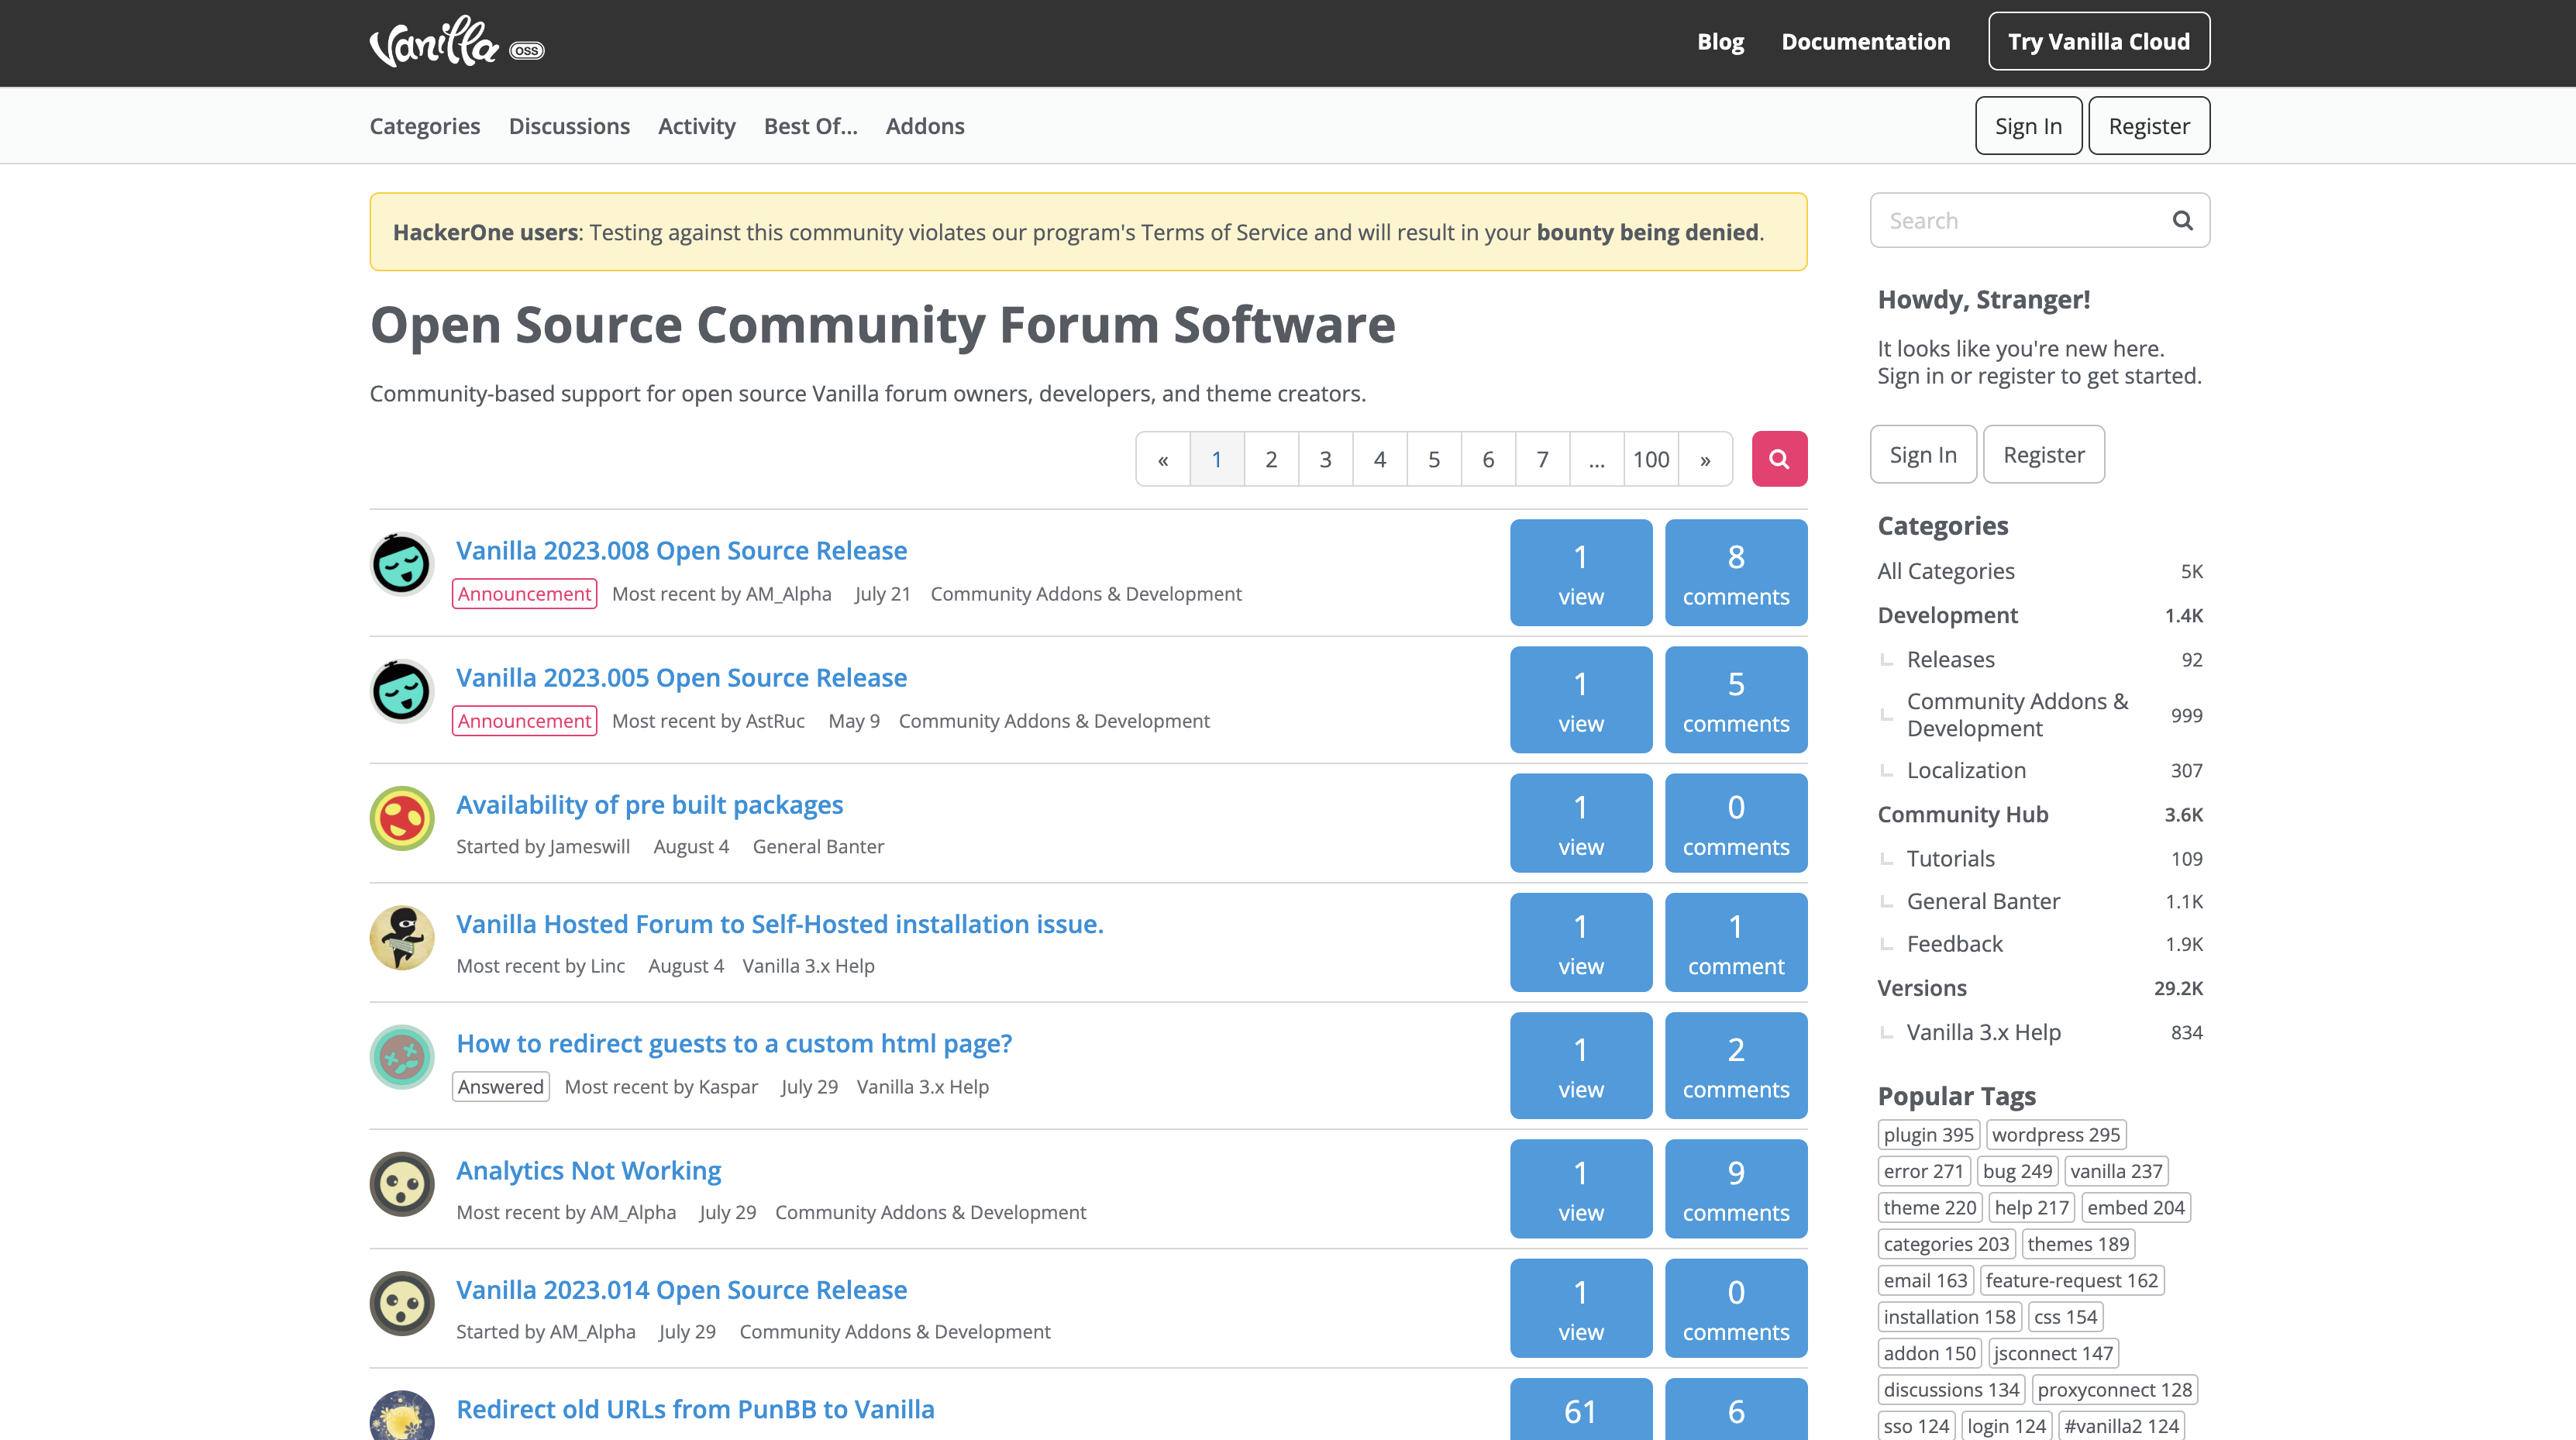Image resolution: width=2576 pixels, height=1440 pixels.
Task: Click the pink discussion search button
Action: 1778,459
